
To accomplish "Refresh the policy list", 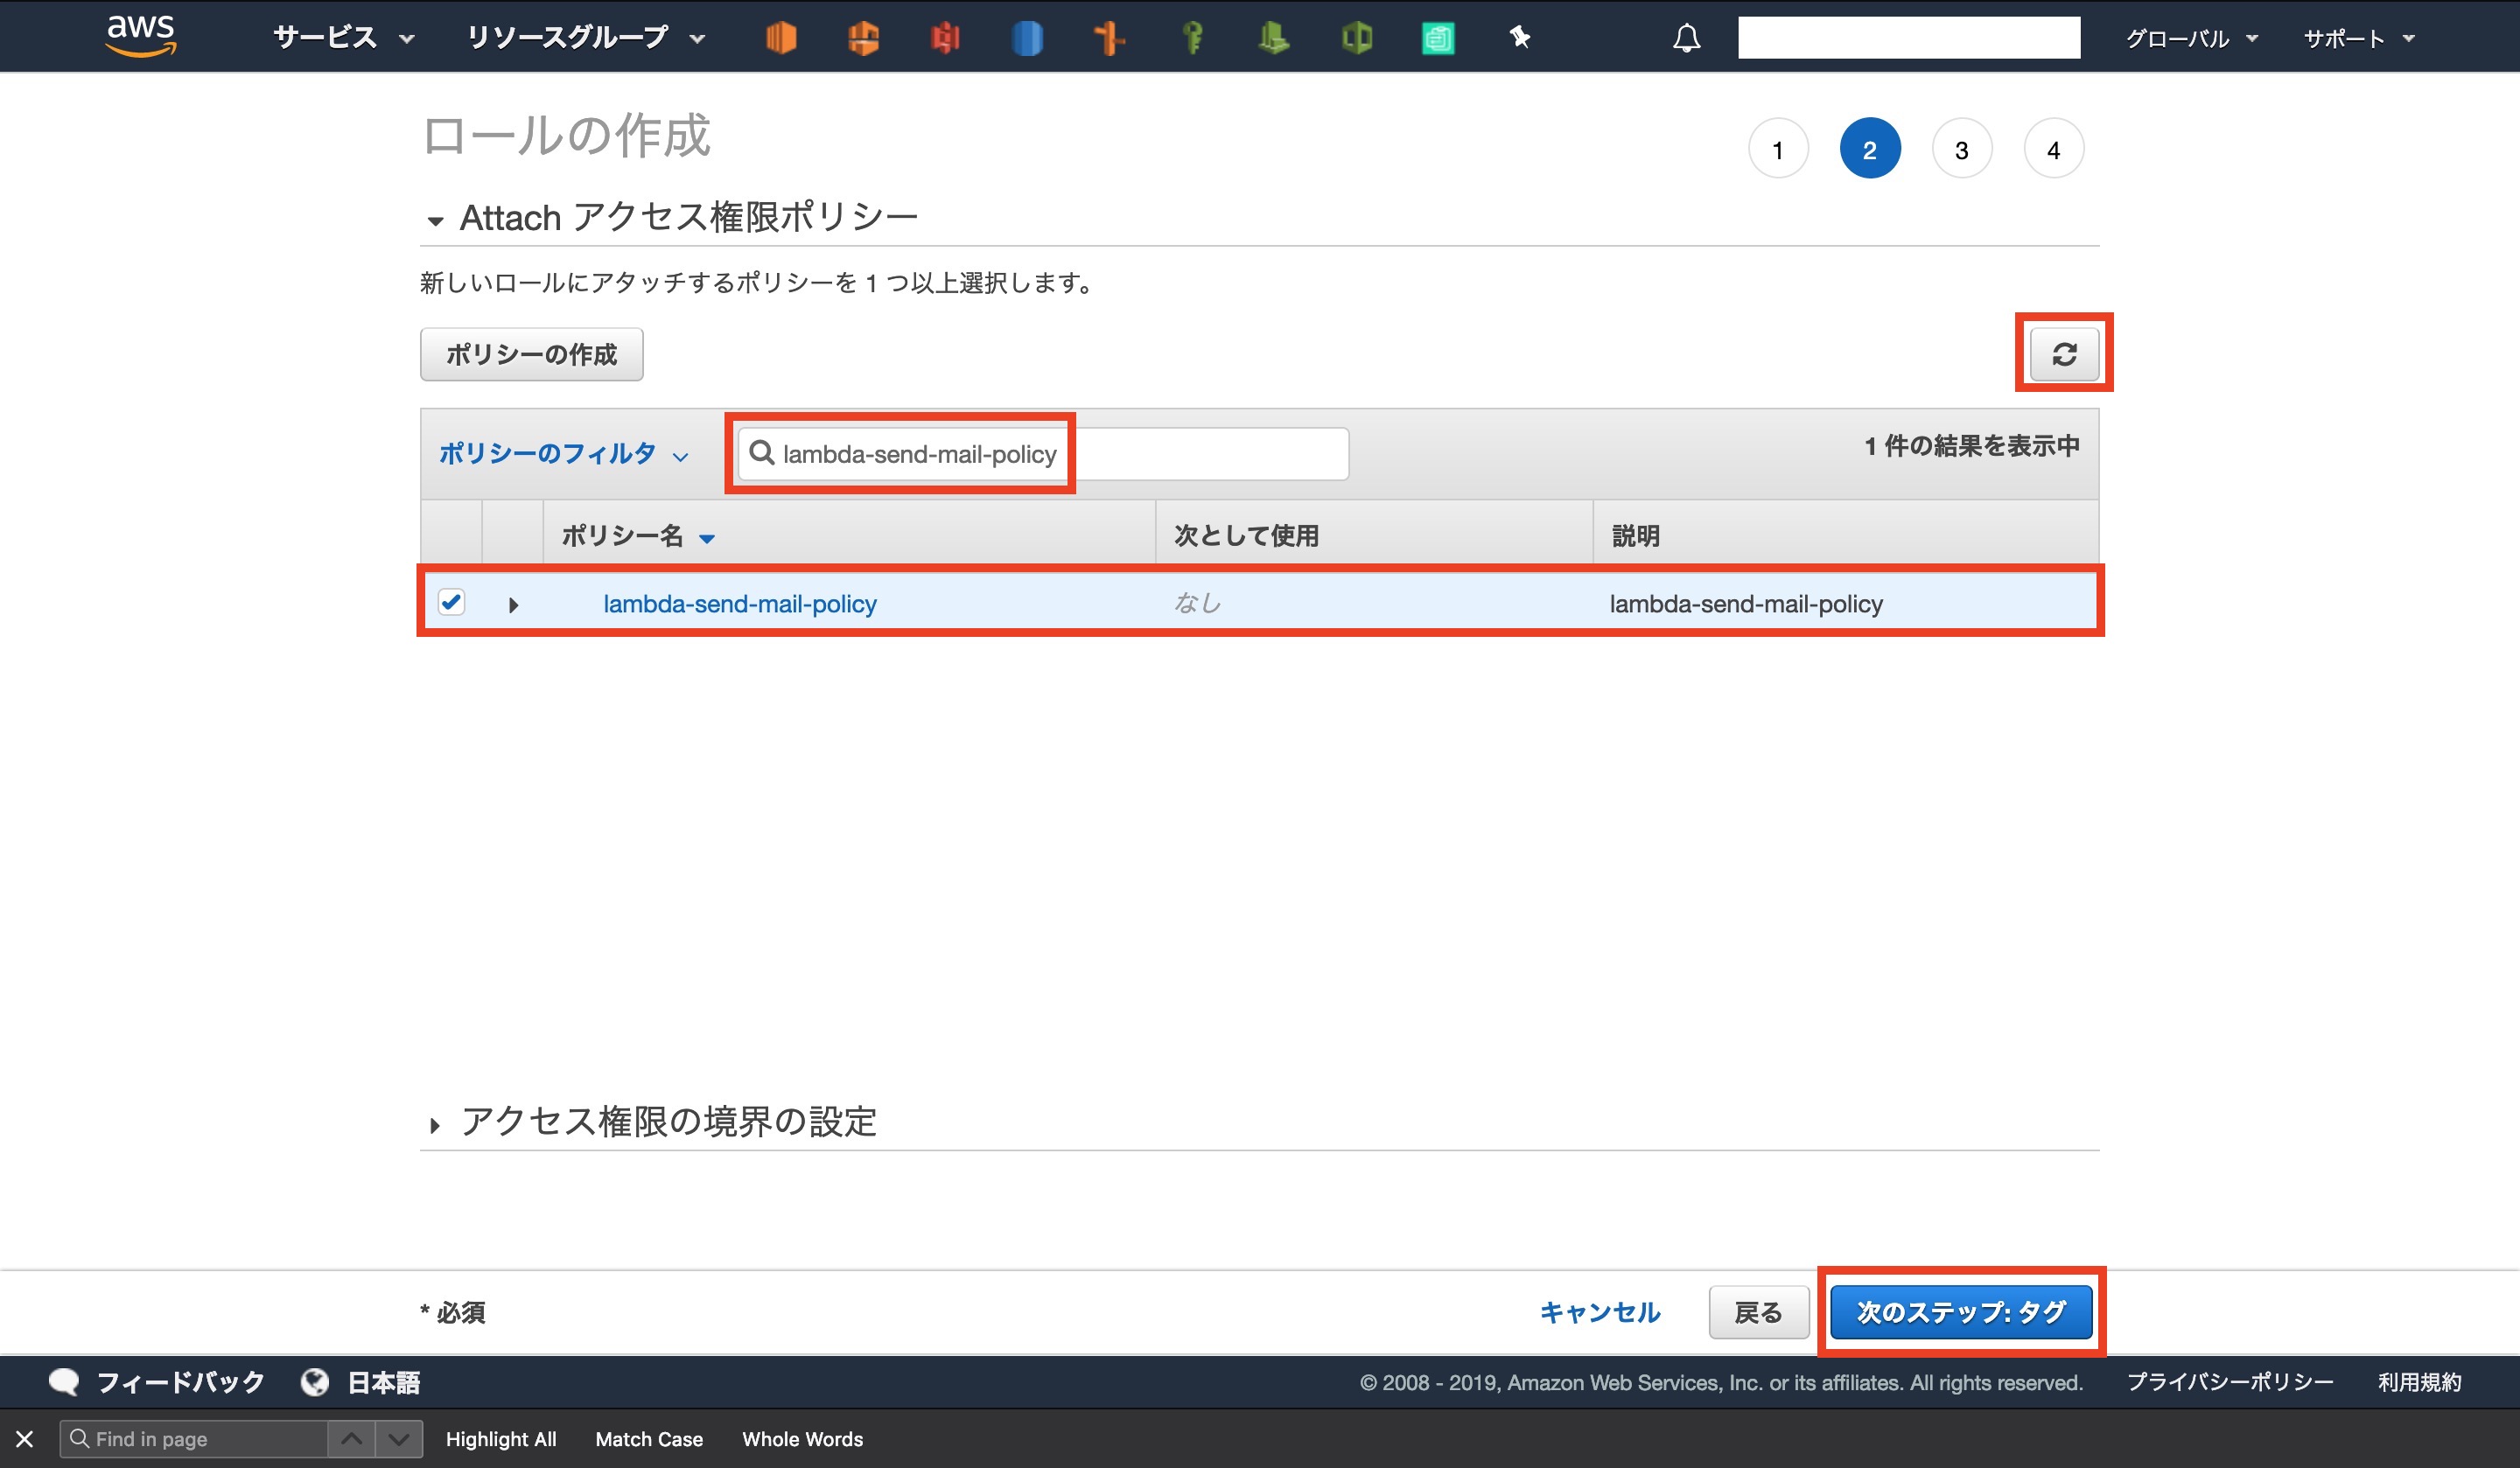I will pos(2064,354).
